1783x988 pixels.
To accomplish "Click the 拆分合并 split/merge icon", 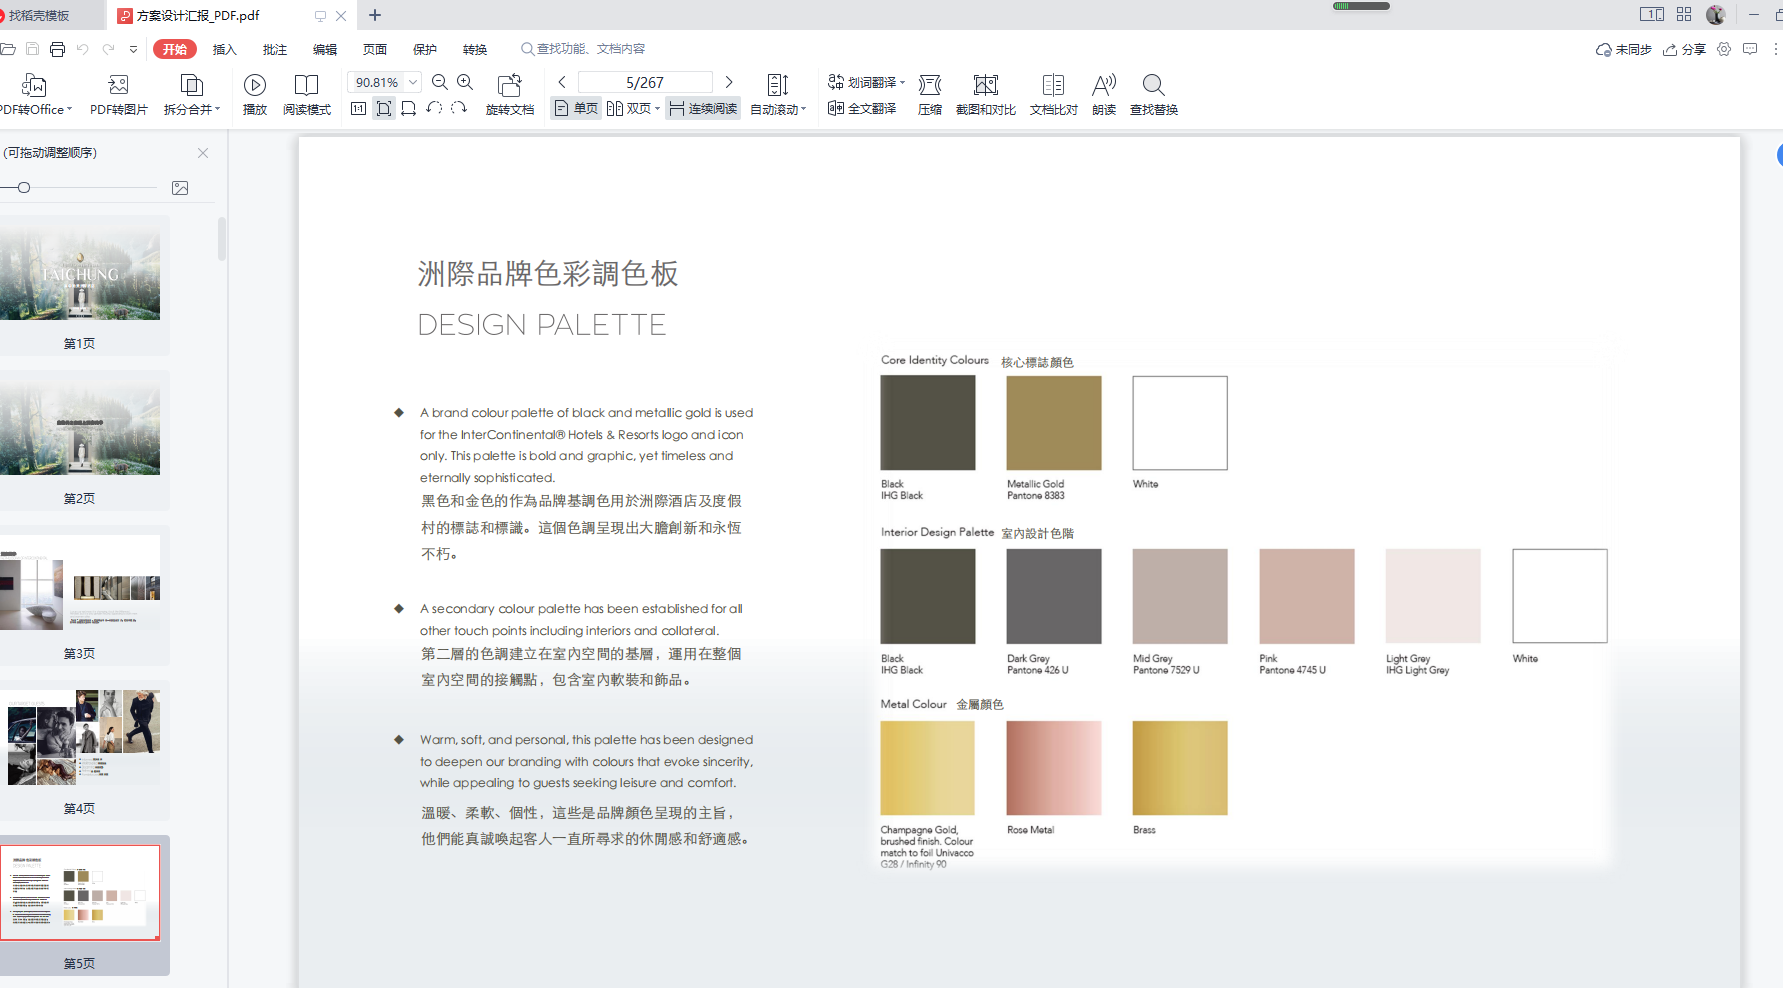I will click(190, 85).
